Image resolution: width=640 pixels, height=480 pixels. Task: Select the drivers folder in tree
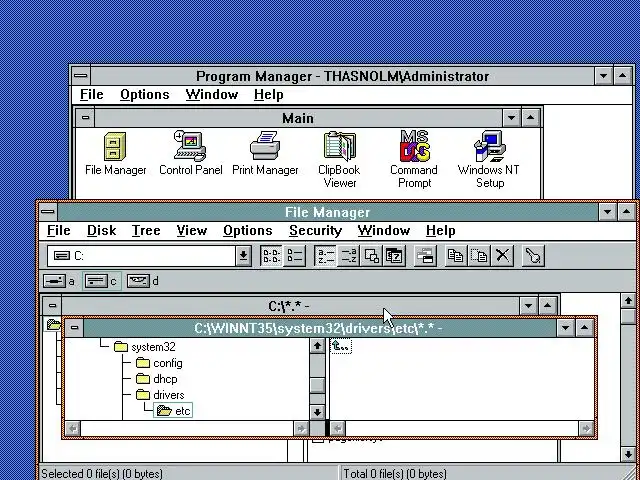[x=160, y=395]
